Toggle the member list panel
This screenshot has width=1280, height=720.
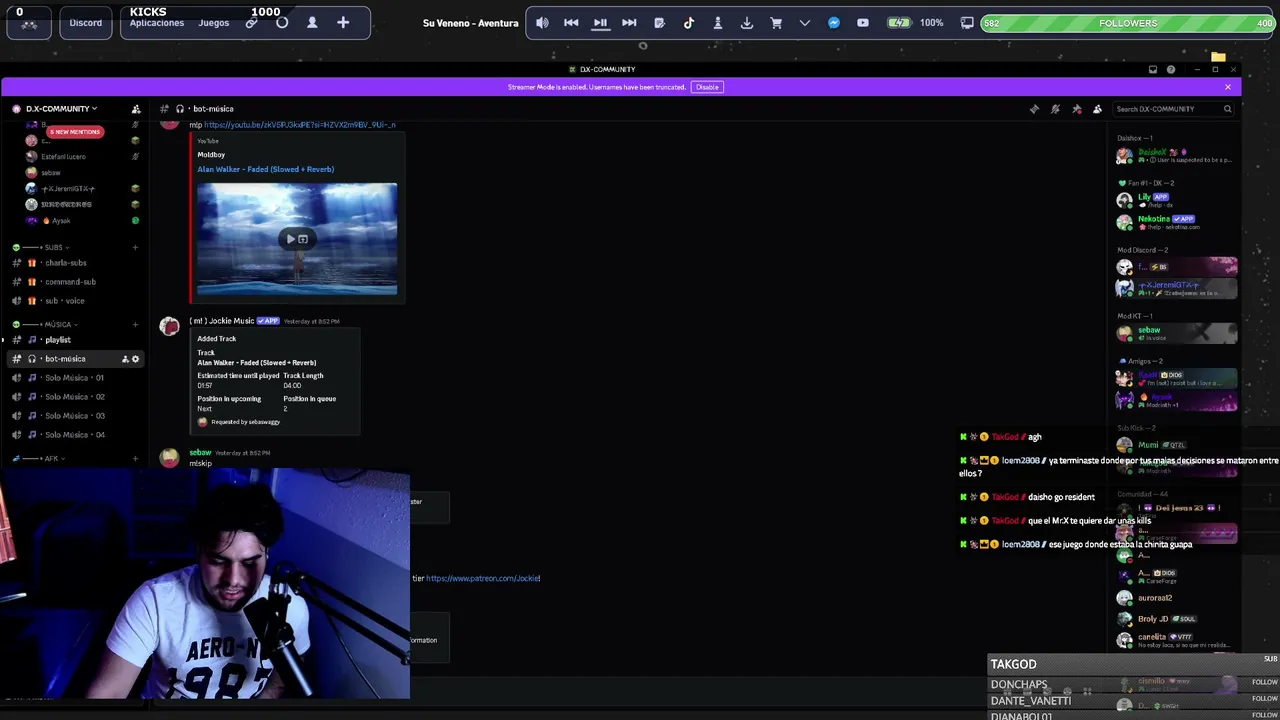(x=1097, y=109)
